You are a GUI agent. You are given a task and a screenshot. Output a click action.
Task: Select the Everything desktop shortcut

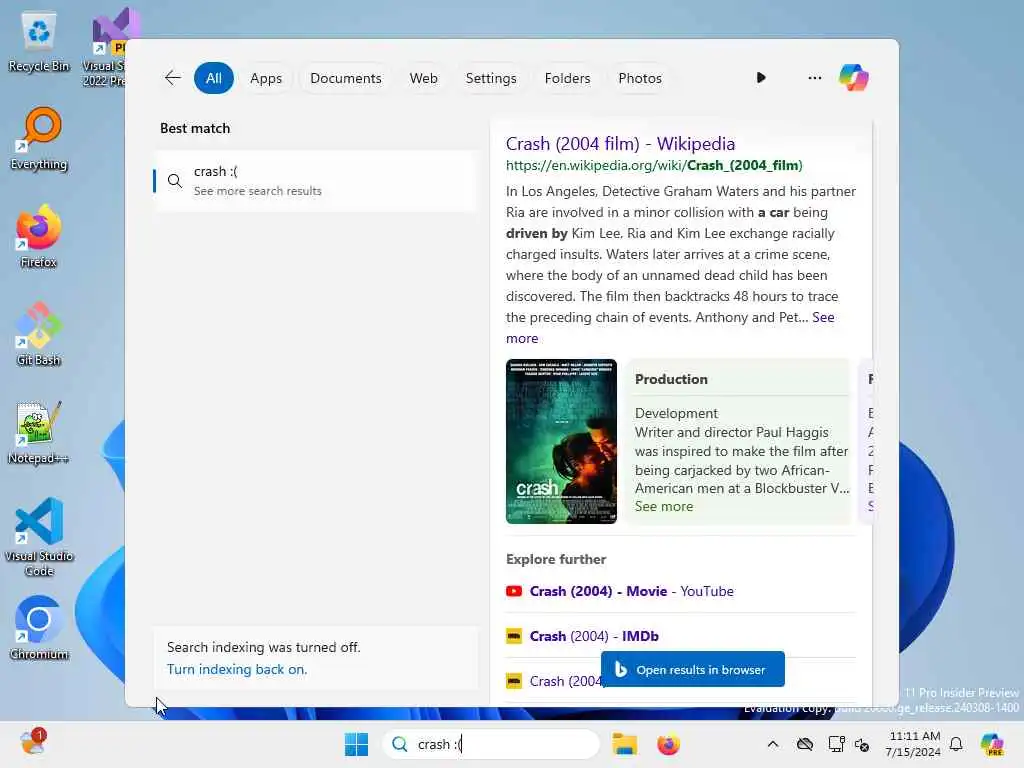pos(39,139)
